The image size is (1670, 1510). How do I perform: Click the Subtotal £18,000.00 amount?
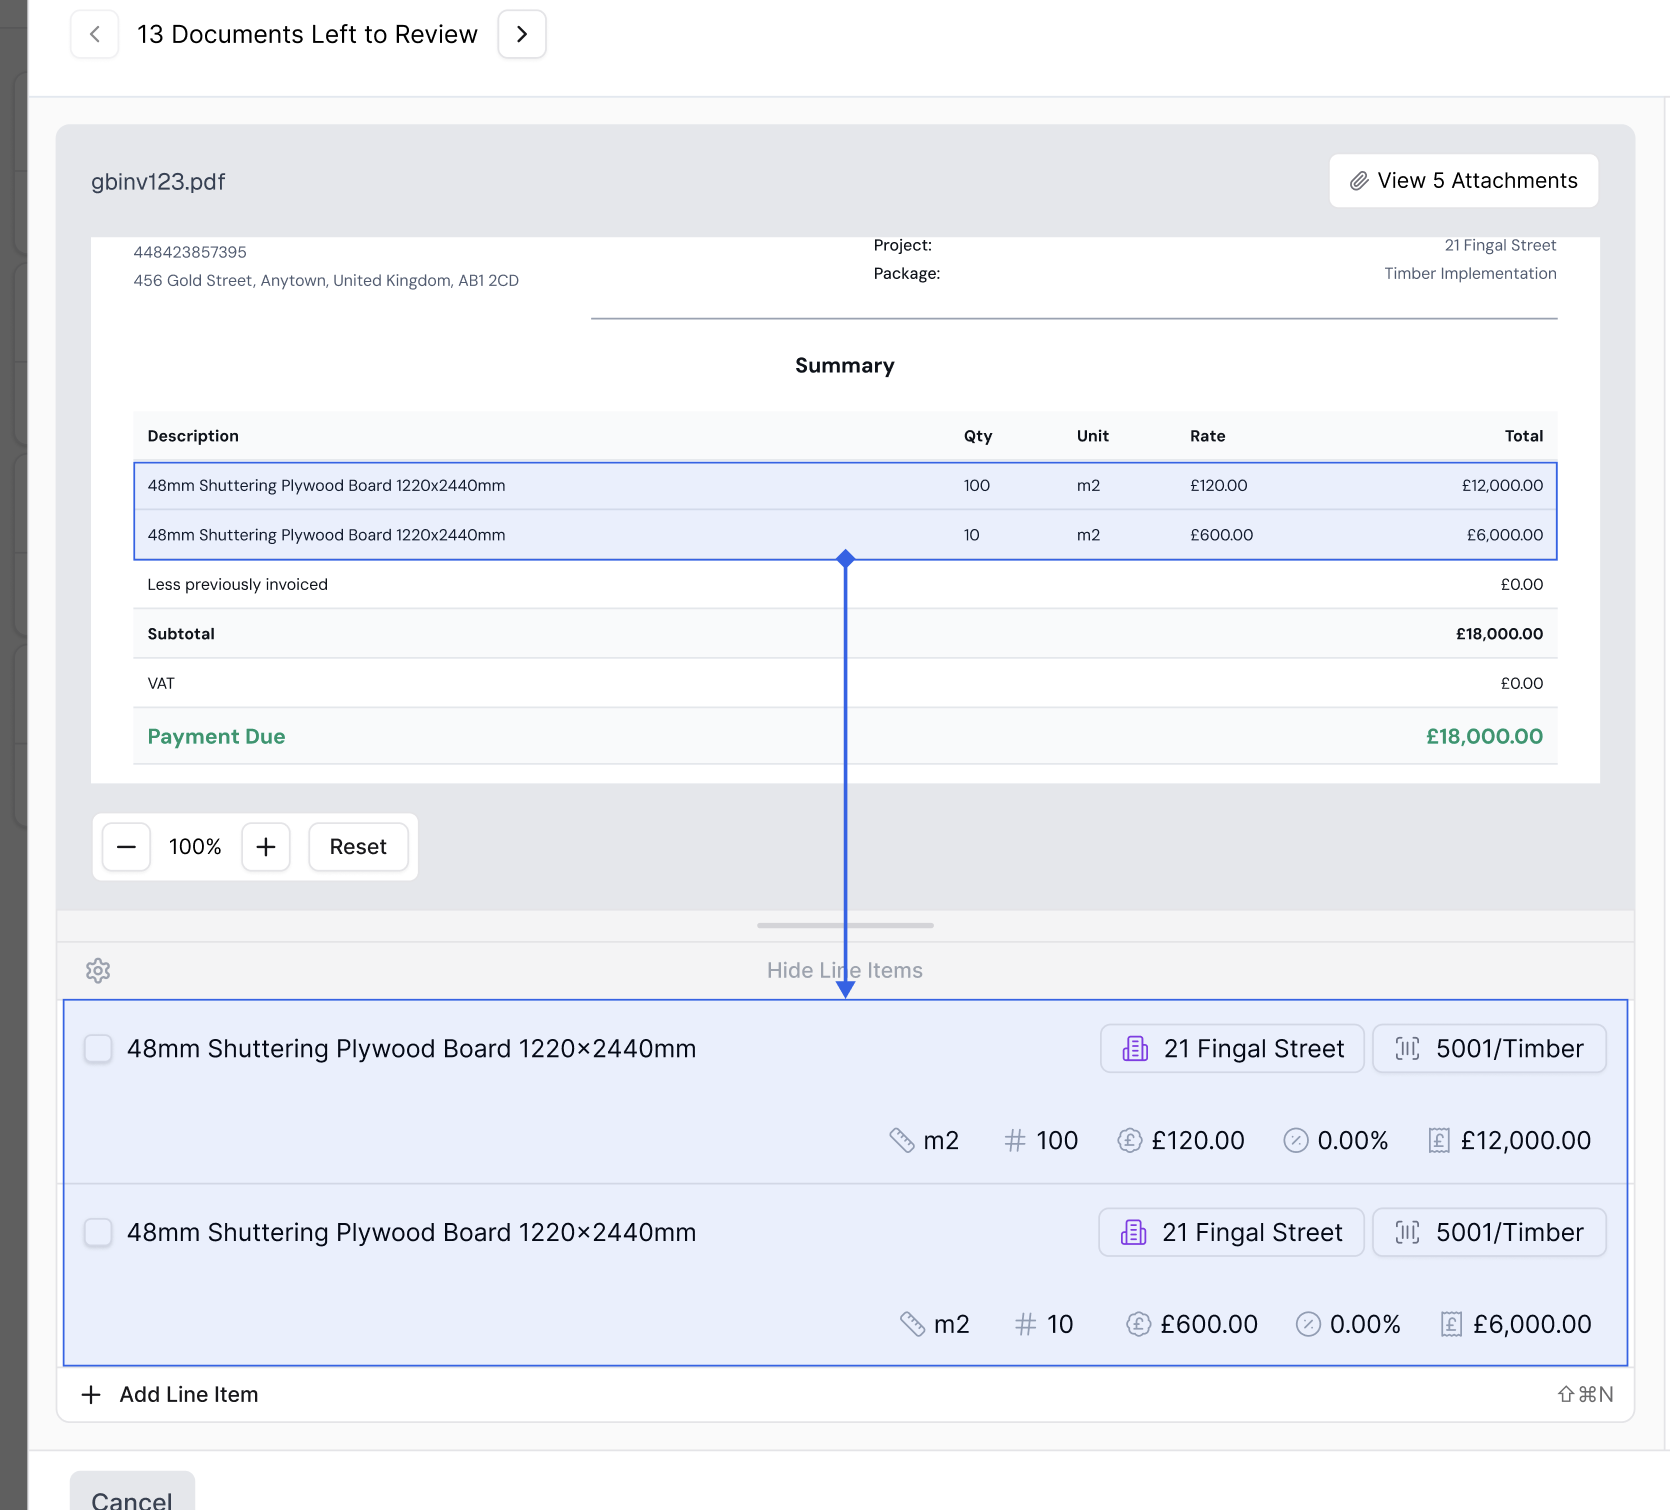coord(1499,634)
